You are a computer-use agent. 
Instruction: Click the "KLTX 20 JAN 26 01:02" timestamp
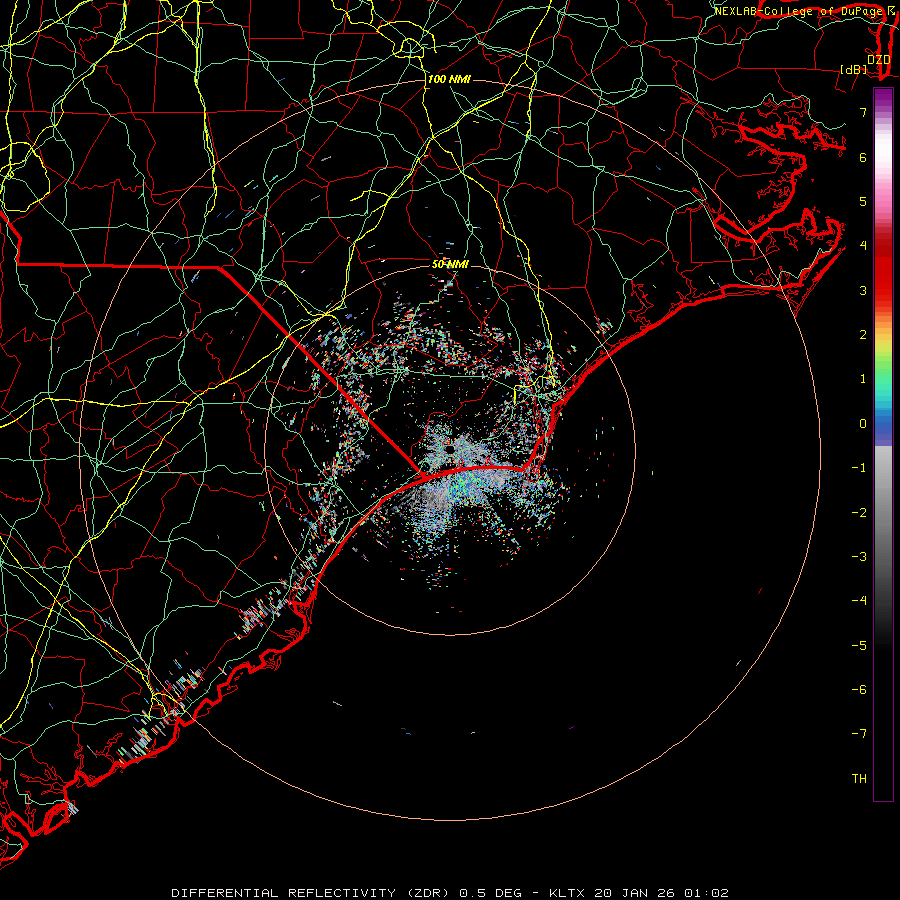tap(639, 893)
